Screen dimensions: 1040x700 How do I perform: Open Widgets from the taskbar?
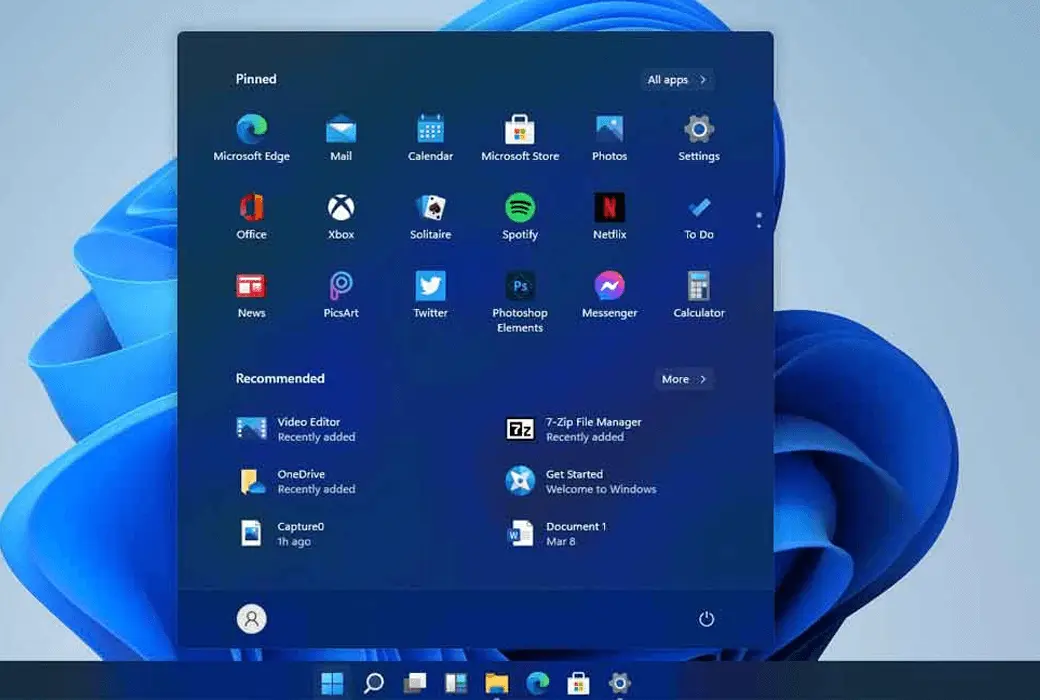[x=456, y=682]
